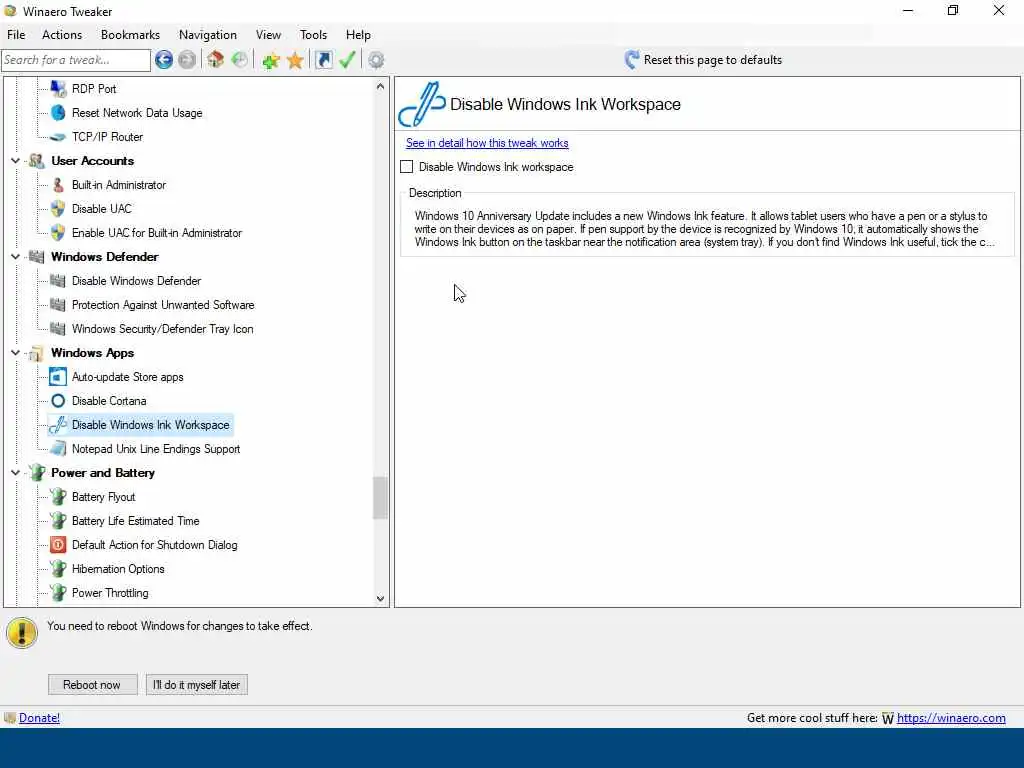Click the Hibernation Options icon
This screenshot has width=1024, height=768.
pos(58,569)
